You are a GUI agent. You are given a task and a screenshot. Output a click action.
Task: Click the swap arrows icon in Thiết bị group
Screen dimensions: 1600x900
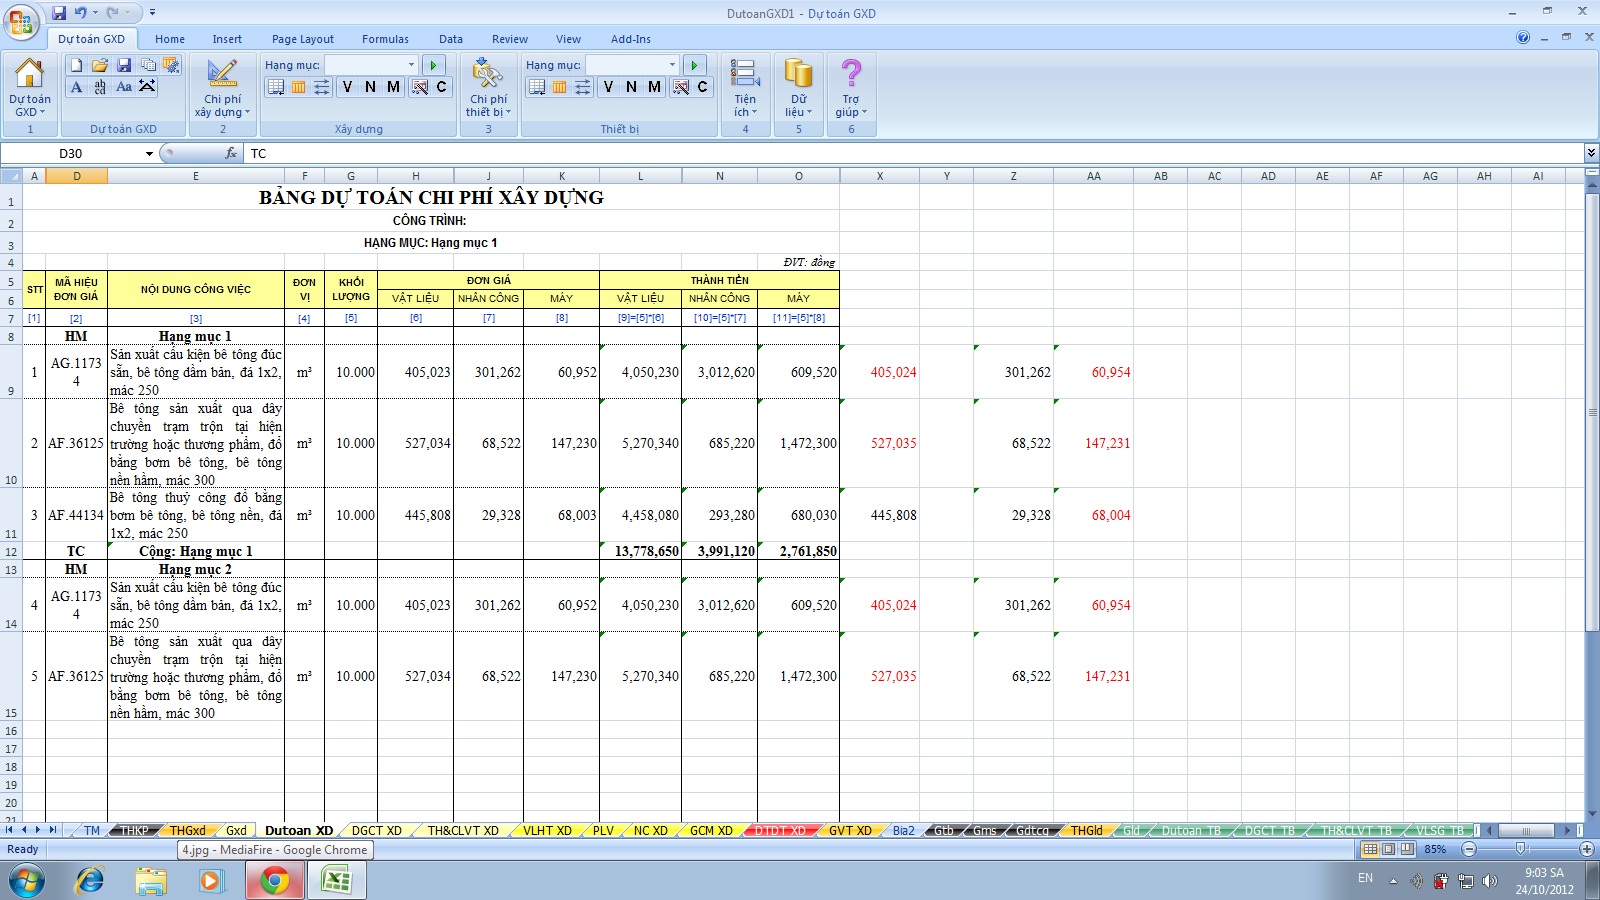pos(582,87)
